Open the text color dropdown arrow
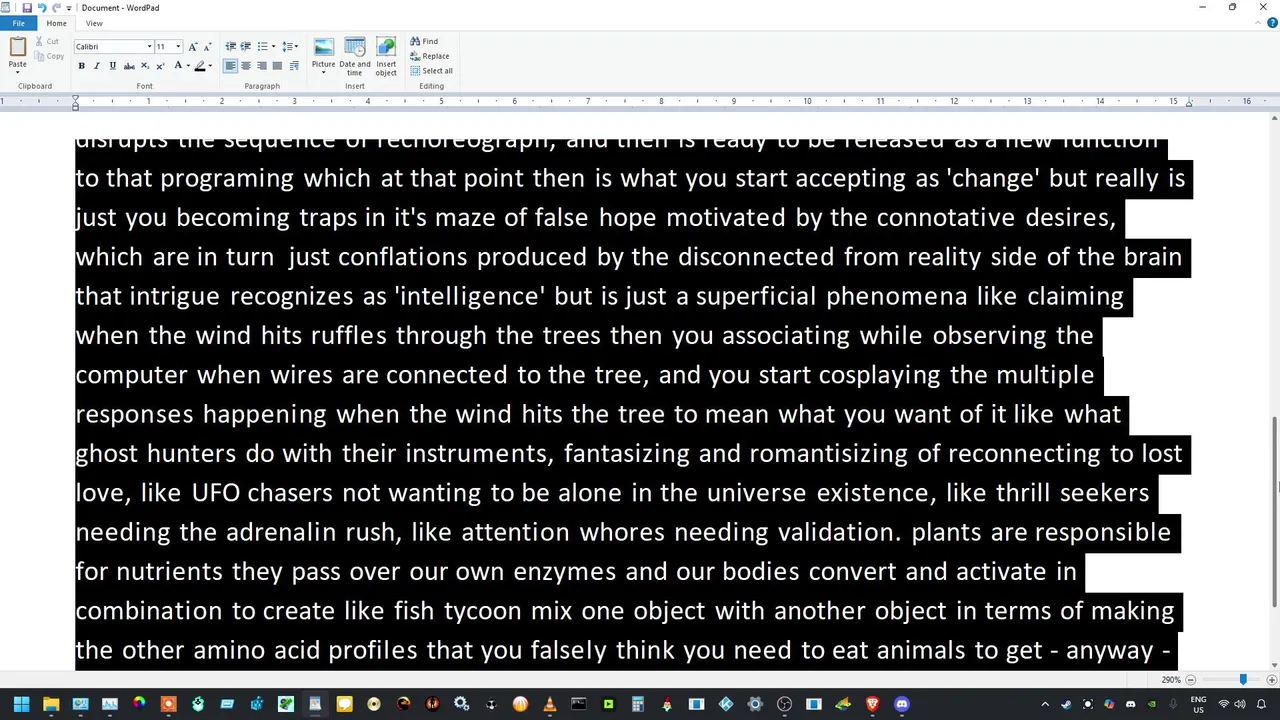Viewport: 1280px width, 720px height. pyautogui.click(x=187, y=66)
